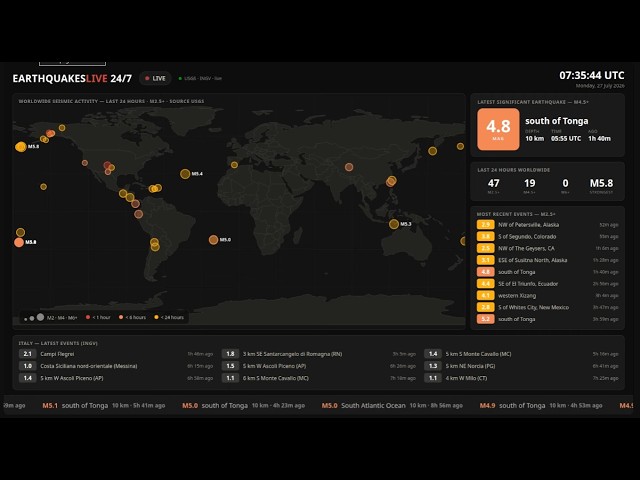Select the 4 km W Milo (CT) event
640x480 pixels.
(x=522, y=378)
